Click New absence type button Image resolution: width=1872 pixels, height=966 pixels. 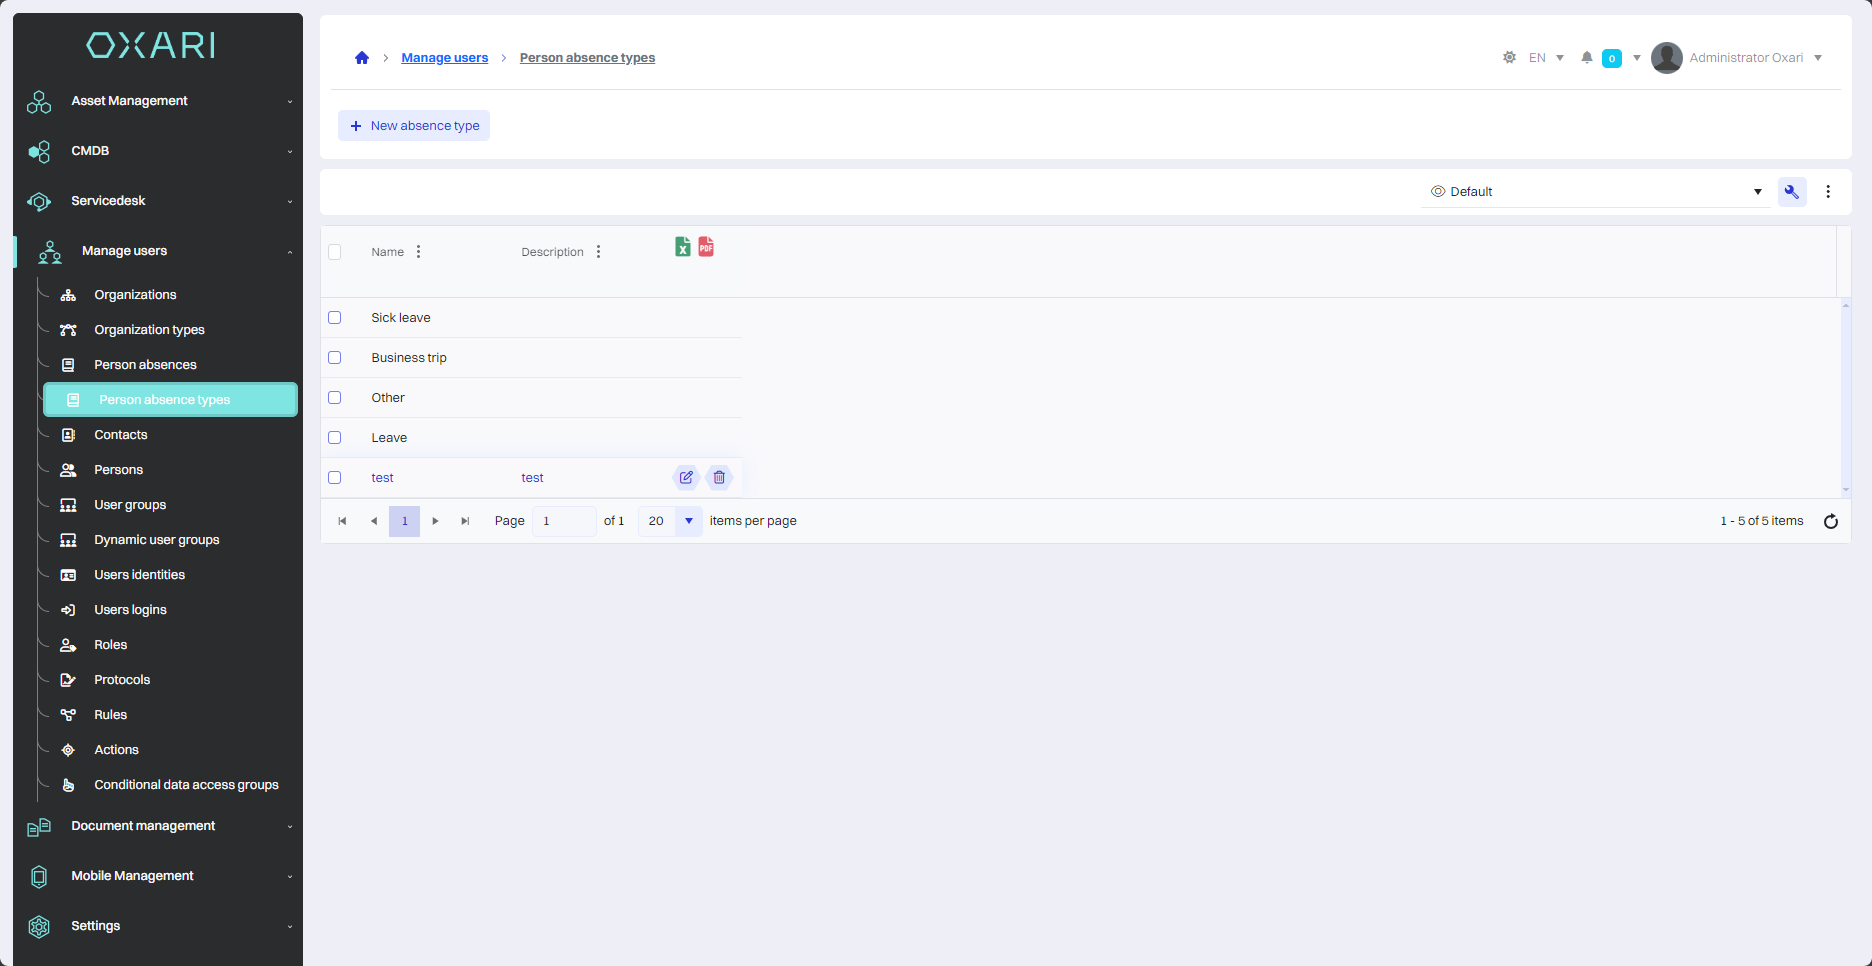click(x=414, y=126)
